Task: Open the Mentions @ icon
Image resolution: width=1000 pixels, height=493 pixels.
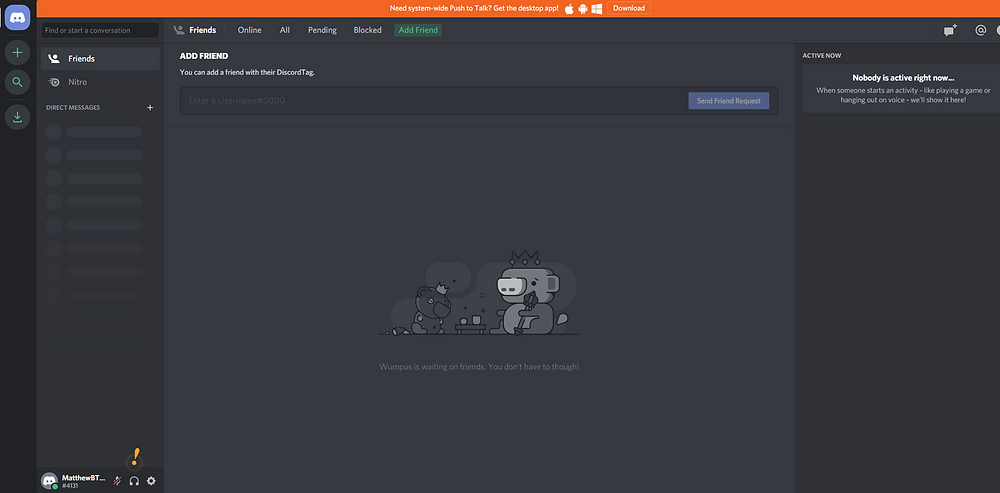Action: click(x=981, y=30)
